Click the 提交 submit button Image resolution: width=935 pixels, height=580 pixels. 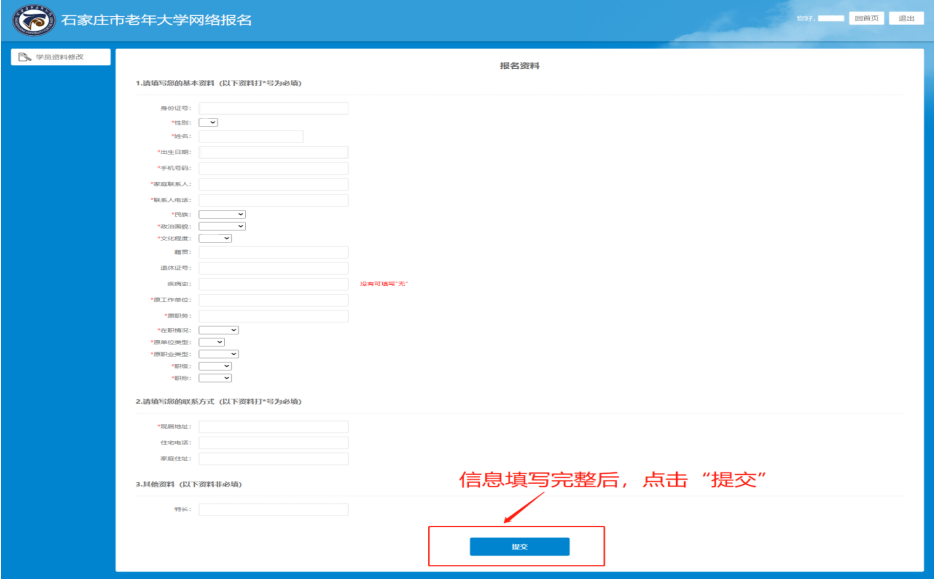(x=519, y=547)
